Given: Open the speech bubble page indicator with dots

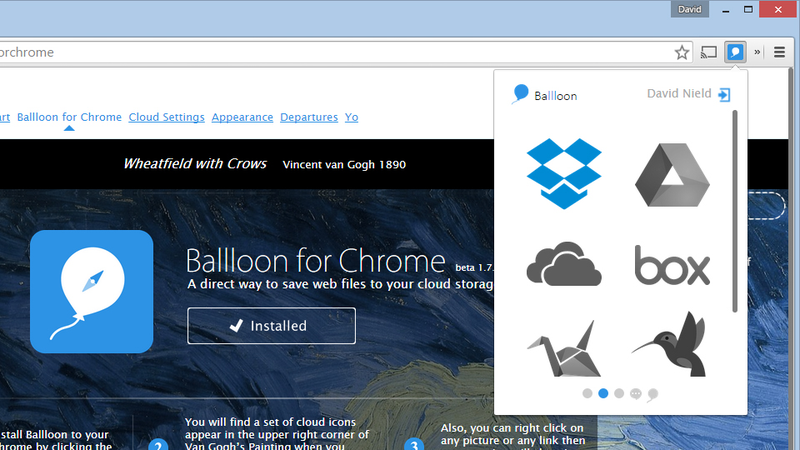Looking at the screenshot, I should click(635, 393).
